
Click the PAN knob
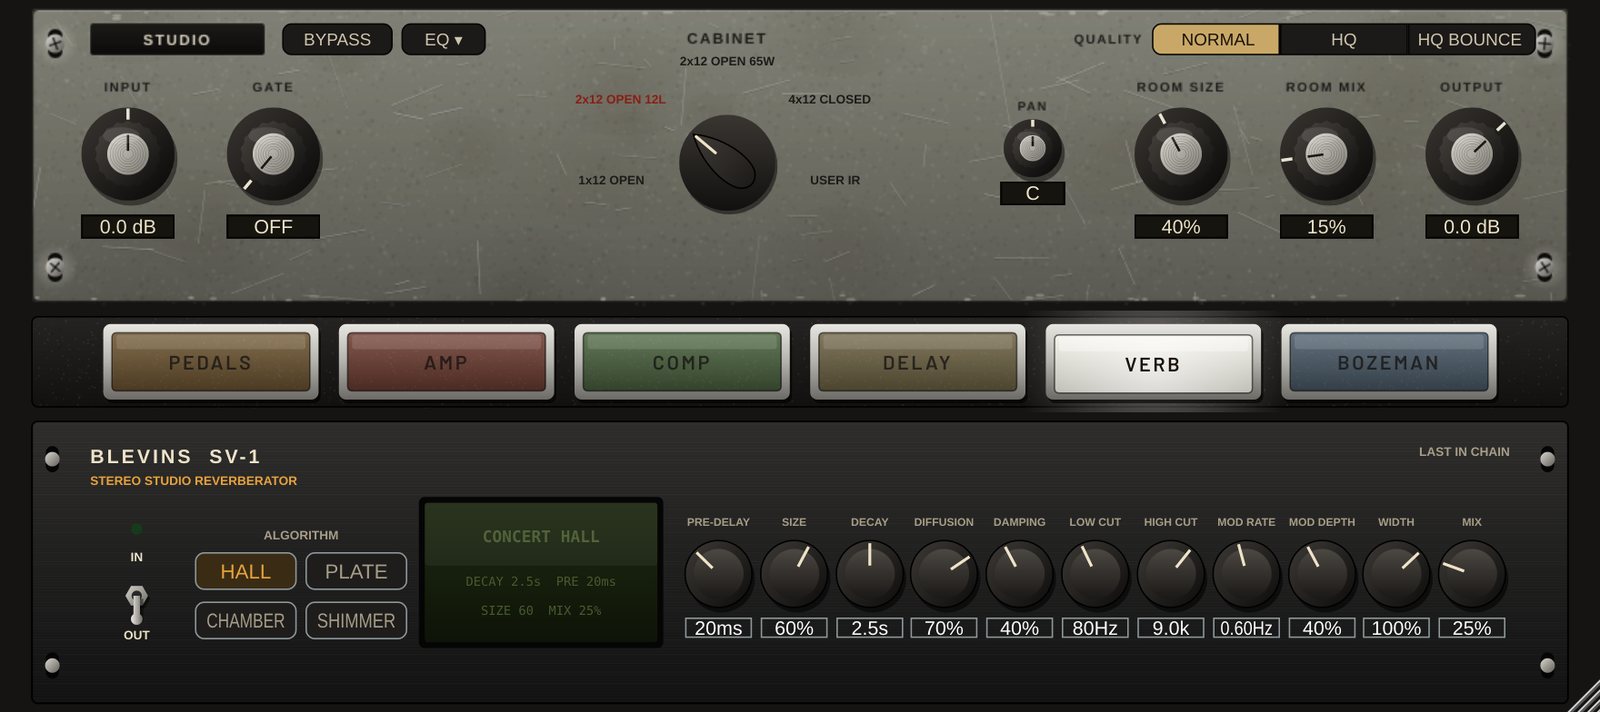1032,149
